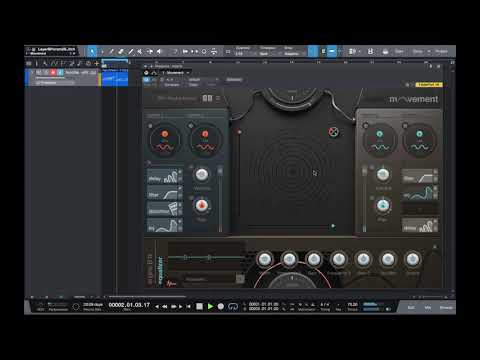Open the equalizer section dropdown arrow
The width and height of the screenshot is (480, 360).
point(240,279)
